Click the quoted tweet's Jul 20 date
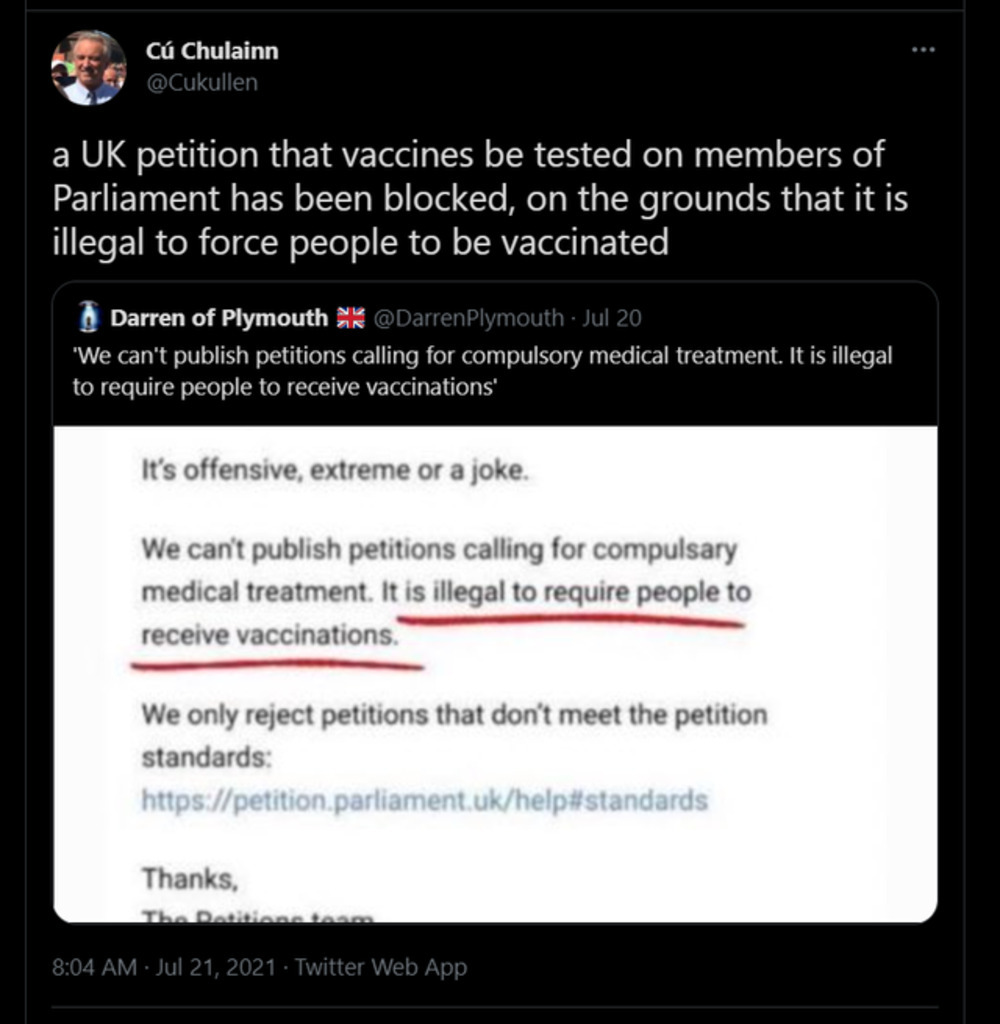Viewport: 1000px width, 1024px height. pos(611,319)
